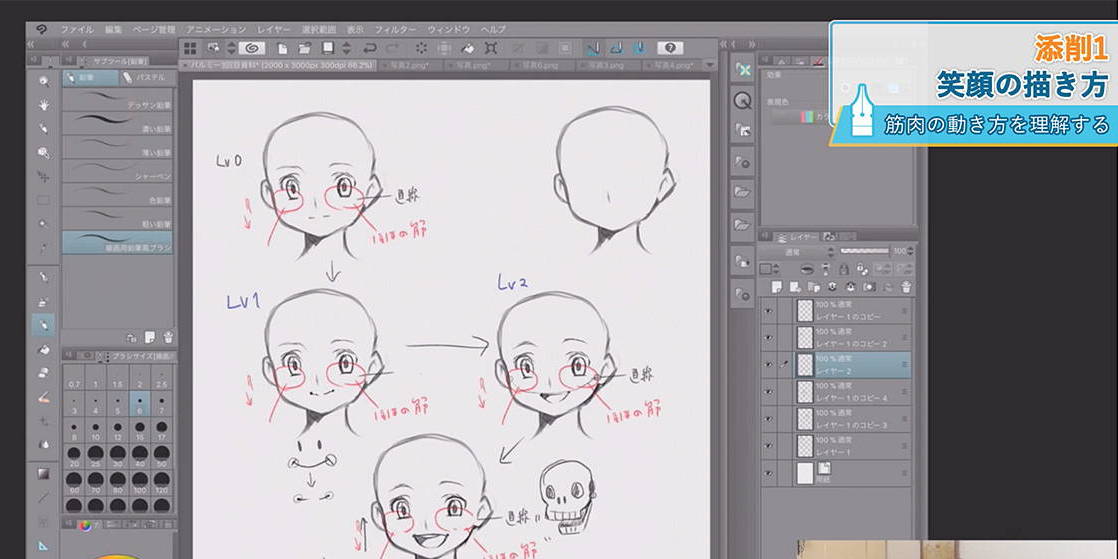Click the Redo arrow icon
The width and height of the screenshot is (1118, 559).
pos(392,48)
